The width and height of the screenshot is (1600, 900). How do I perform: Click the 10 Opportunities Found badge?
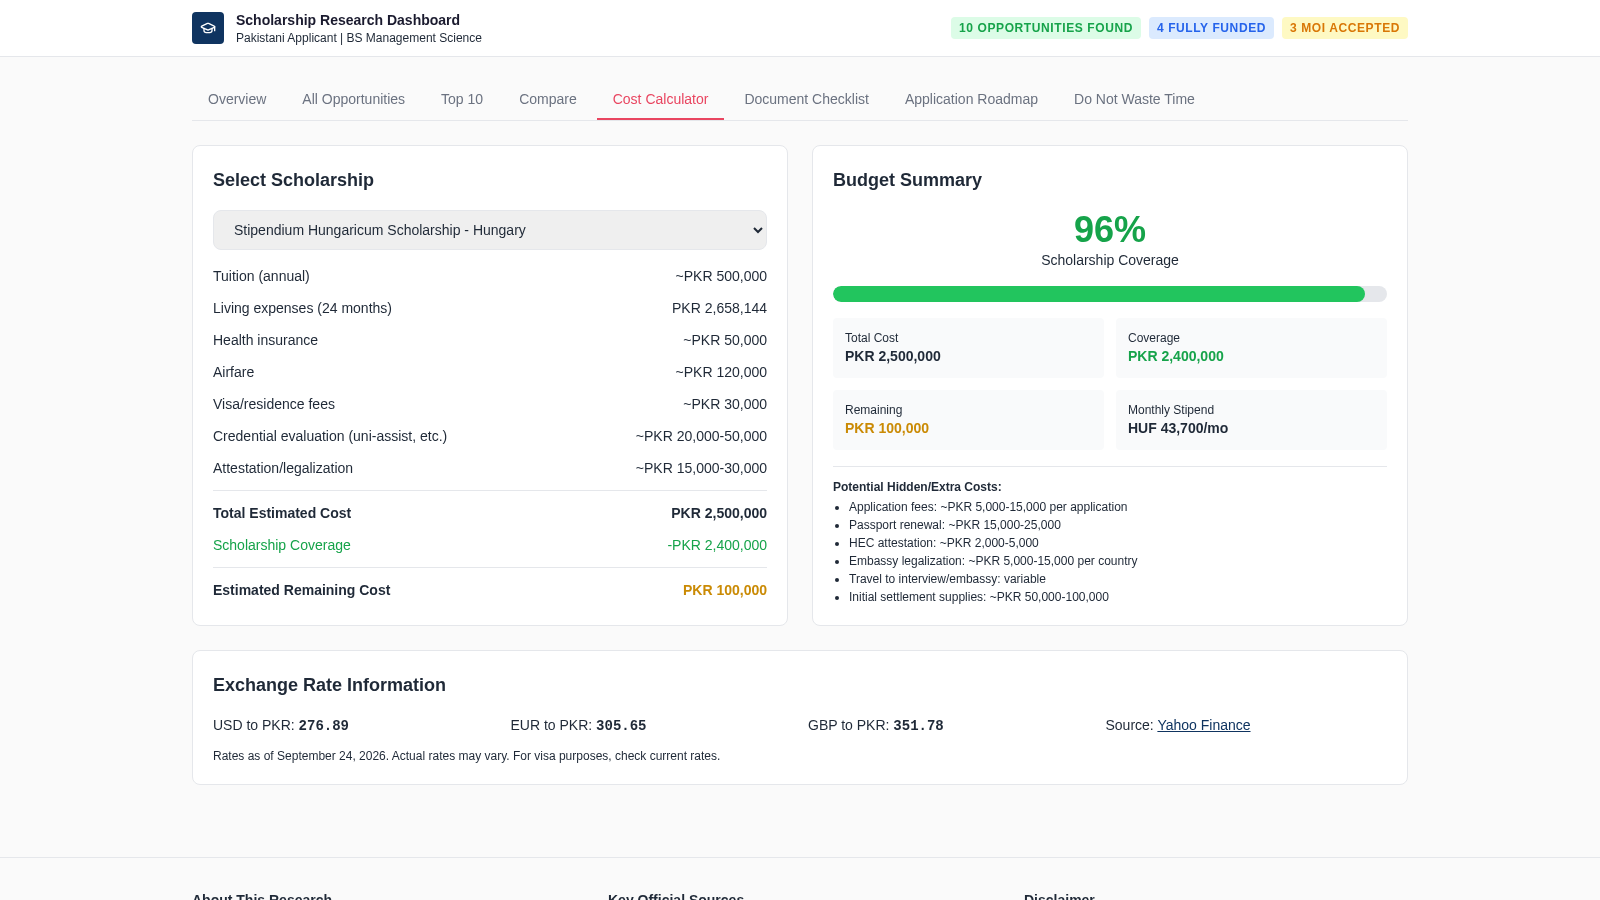coord(1046,28)
